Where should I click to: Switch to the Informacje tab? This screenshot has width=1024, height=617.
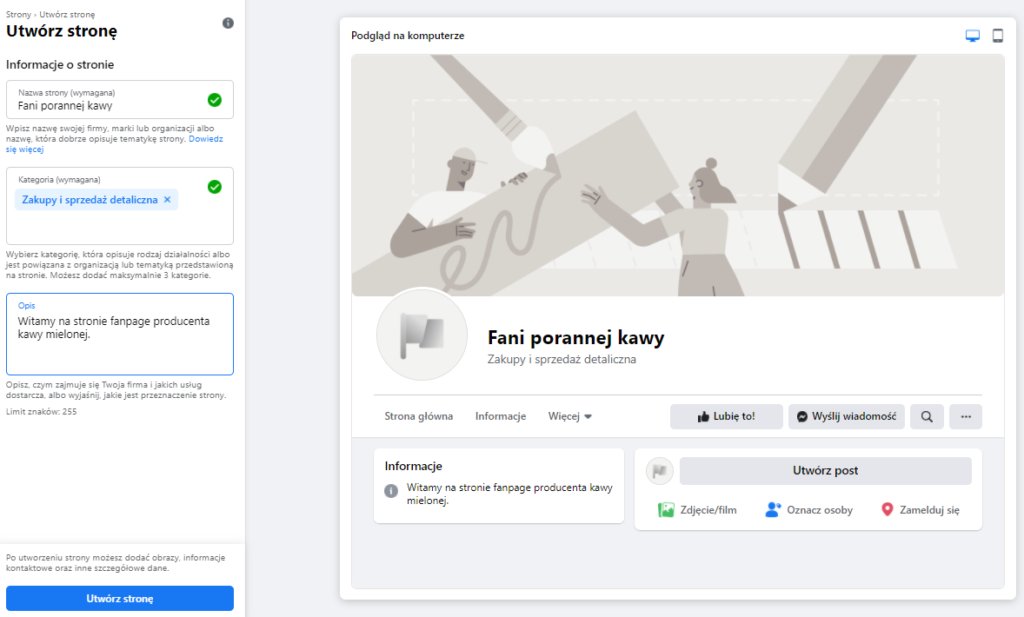pyautogui.click(x=500, y=416)
